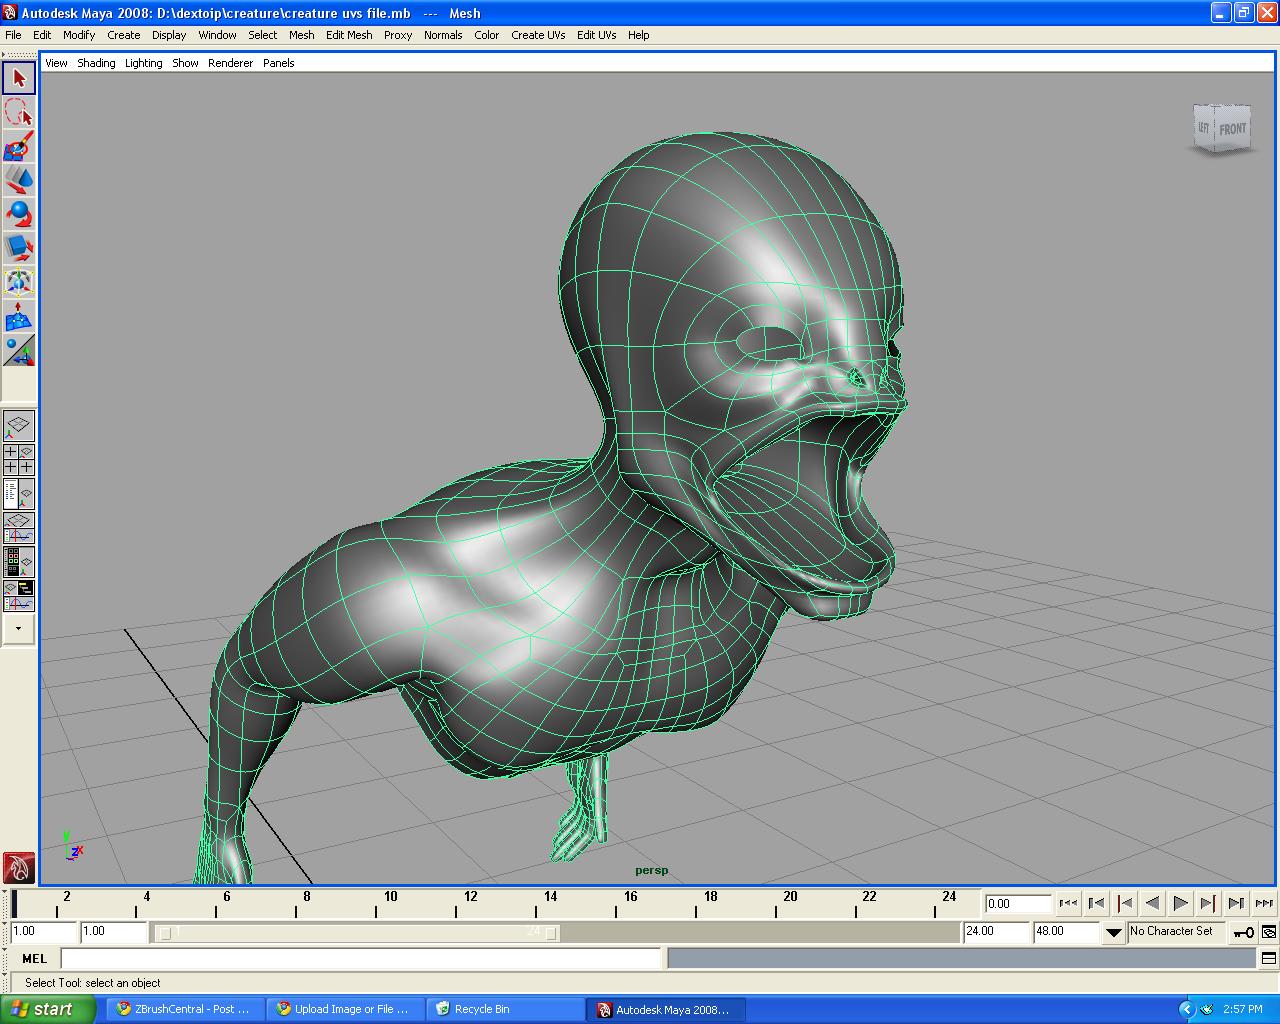Open the panel Renderer menu
This screenshot has width=1280, height=1024.
tap(230, 63)
